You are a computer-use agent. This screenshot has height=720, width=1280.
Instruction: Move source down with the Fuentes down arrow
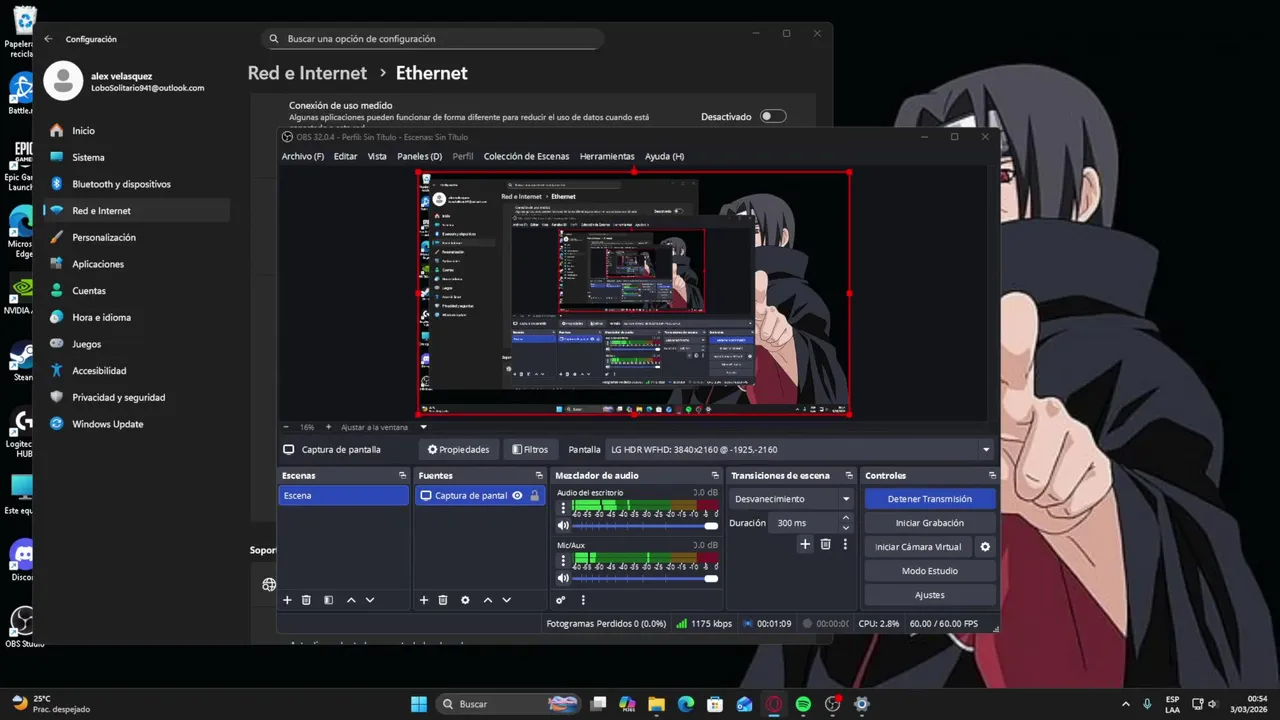coord(507,600)
